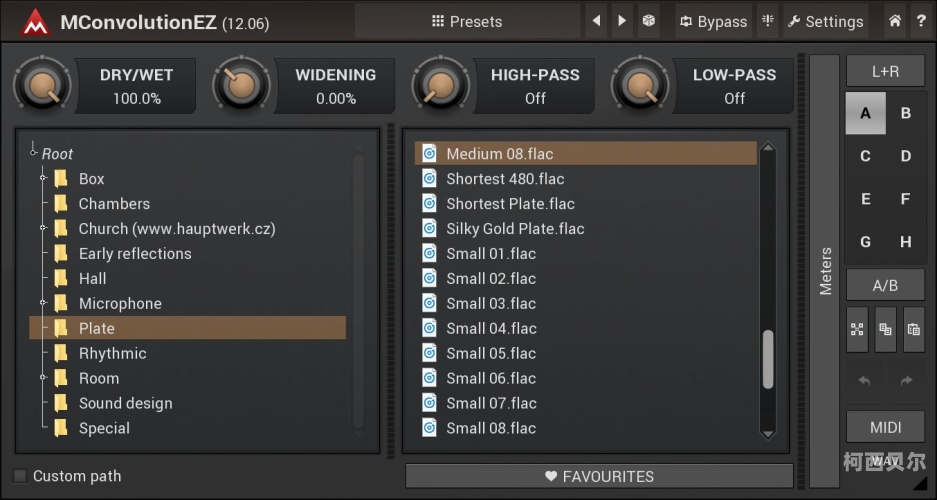Screen dimensions: 937x500
Task: Click the random preset dice icon
Action: pyautogui.click(x=648, y=21)
